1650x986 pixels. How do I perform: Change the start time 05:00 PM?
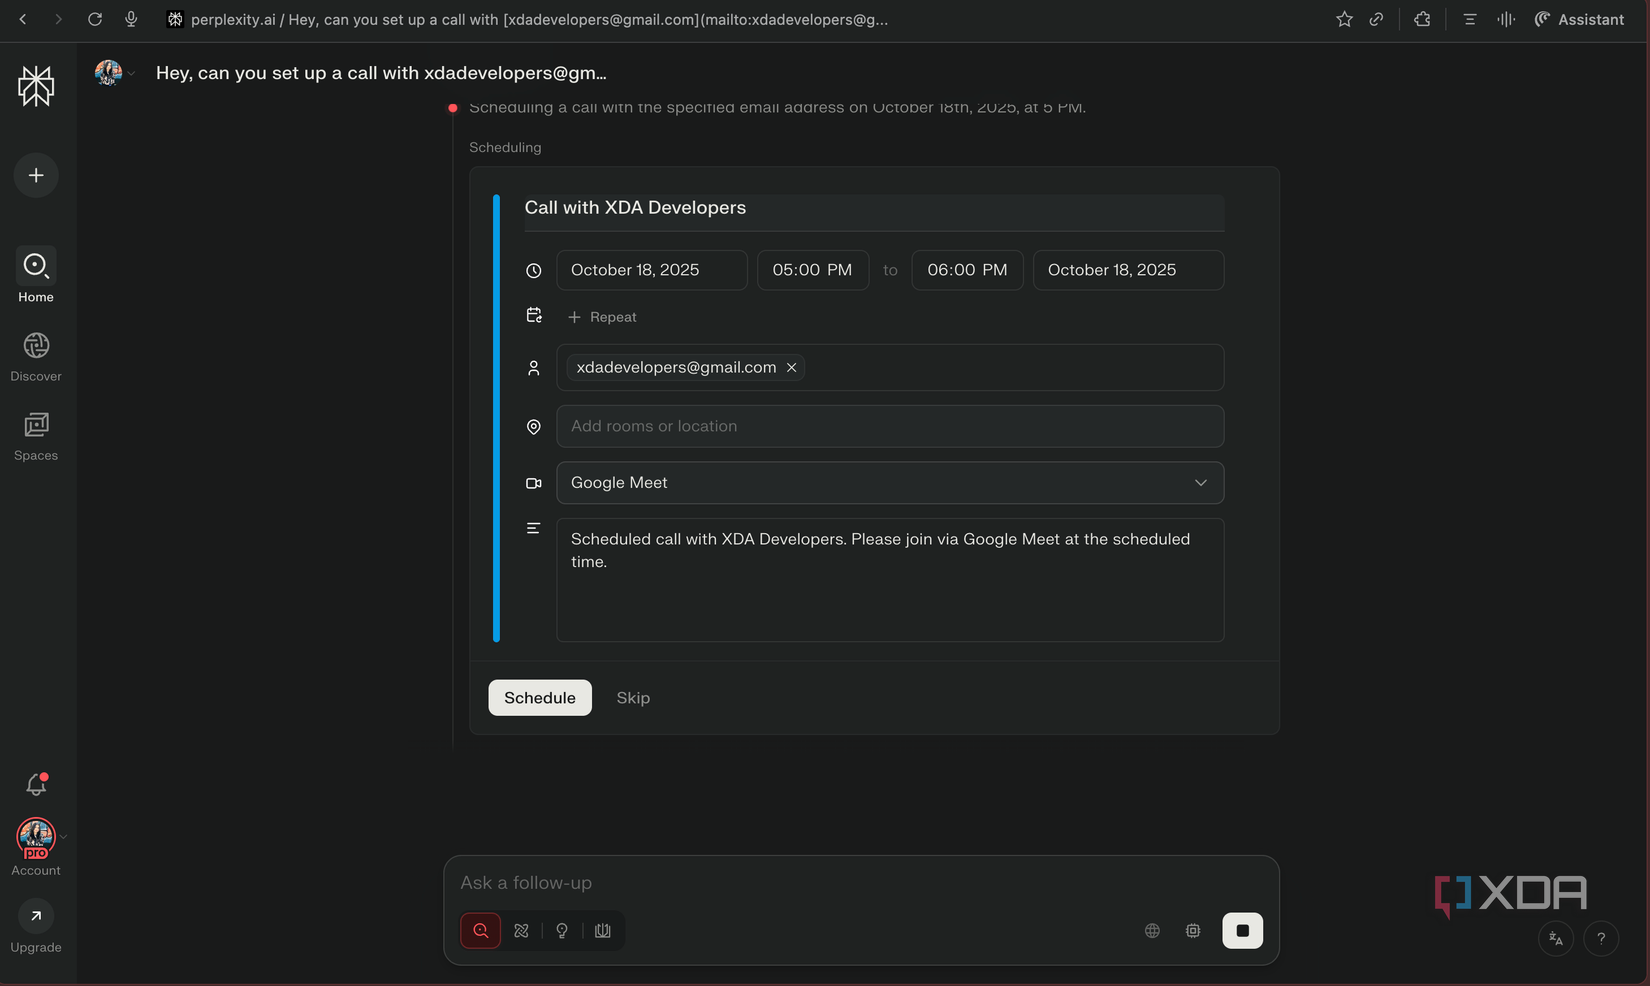point(813,270)
